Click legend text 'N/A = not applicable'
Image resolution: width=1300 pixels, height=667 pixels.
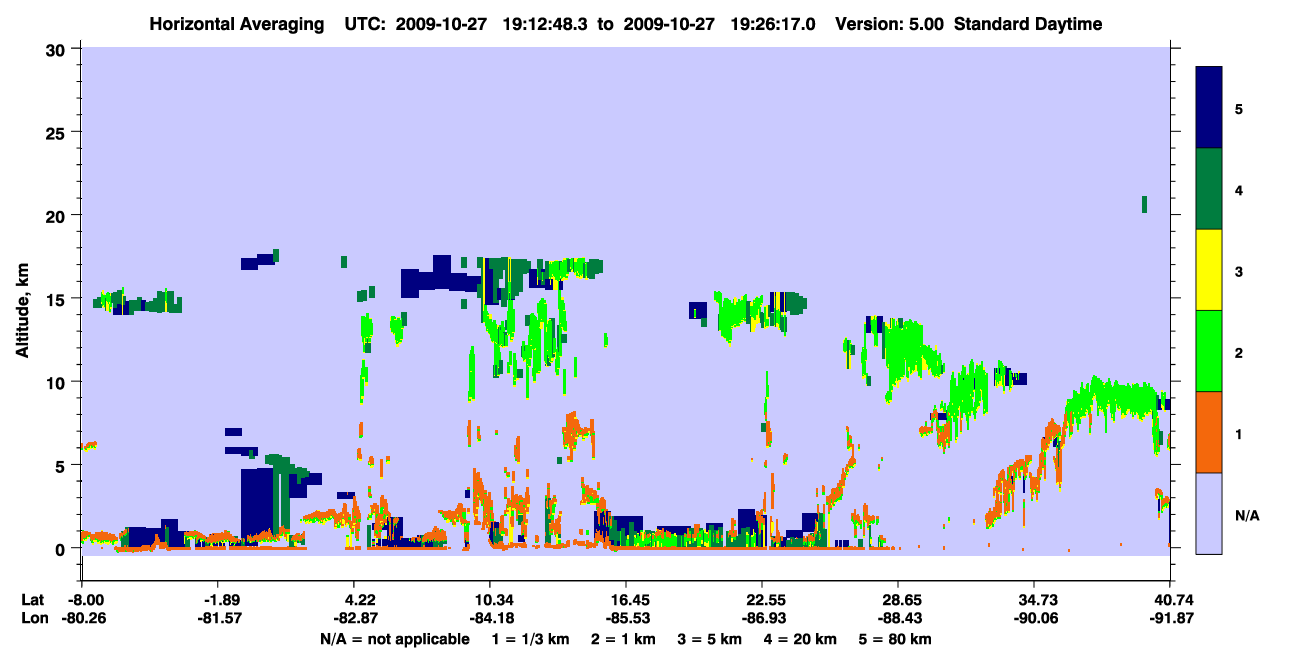click(394, 639)
